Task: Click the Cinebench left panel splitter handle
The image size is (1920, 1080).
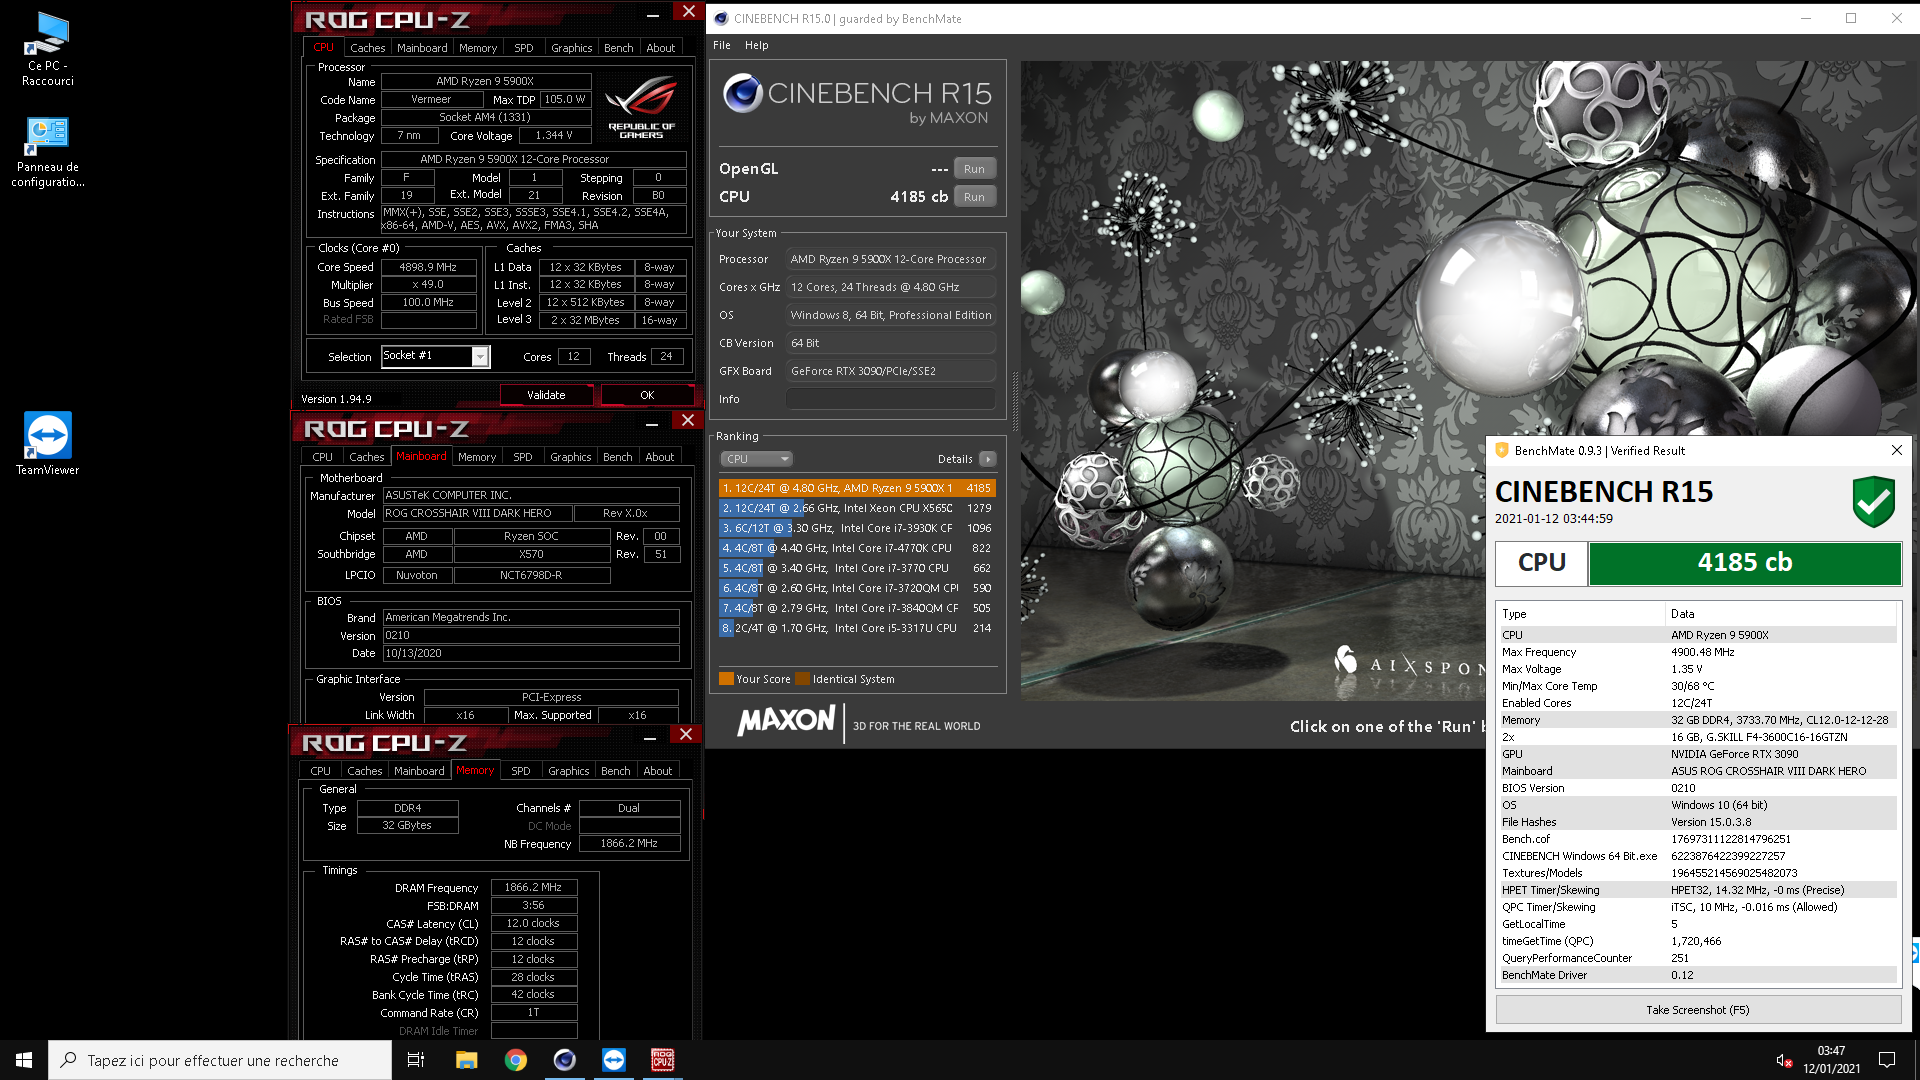Action: [x=1014, y=400]
